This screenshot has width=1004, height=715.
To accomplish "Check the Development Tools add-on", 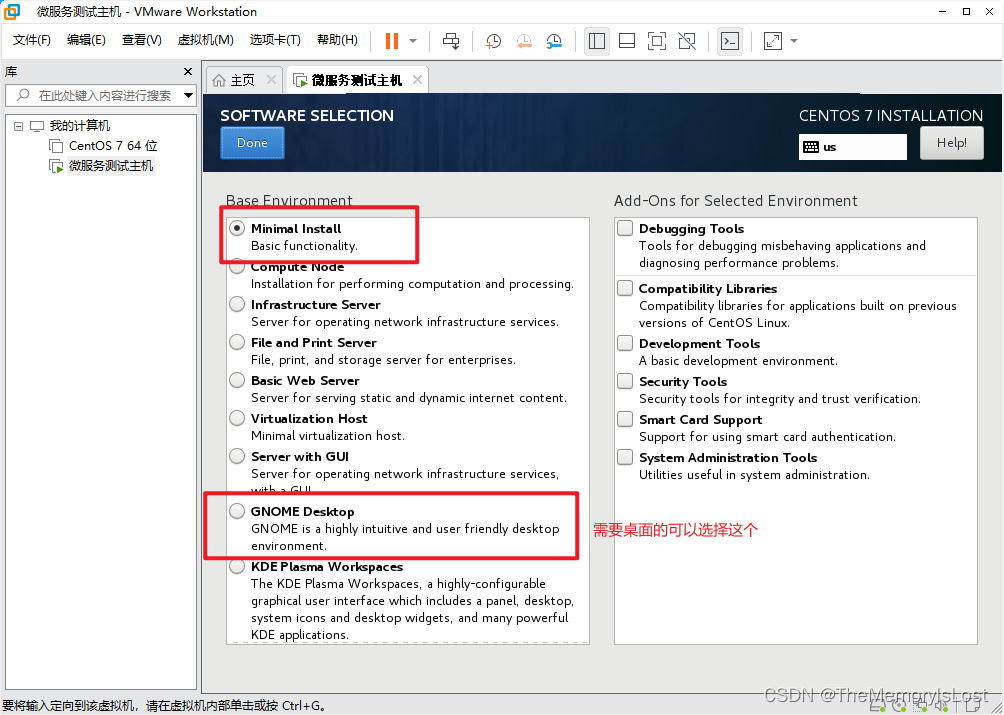I will coord(625,343).
